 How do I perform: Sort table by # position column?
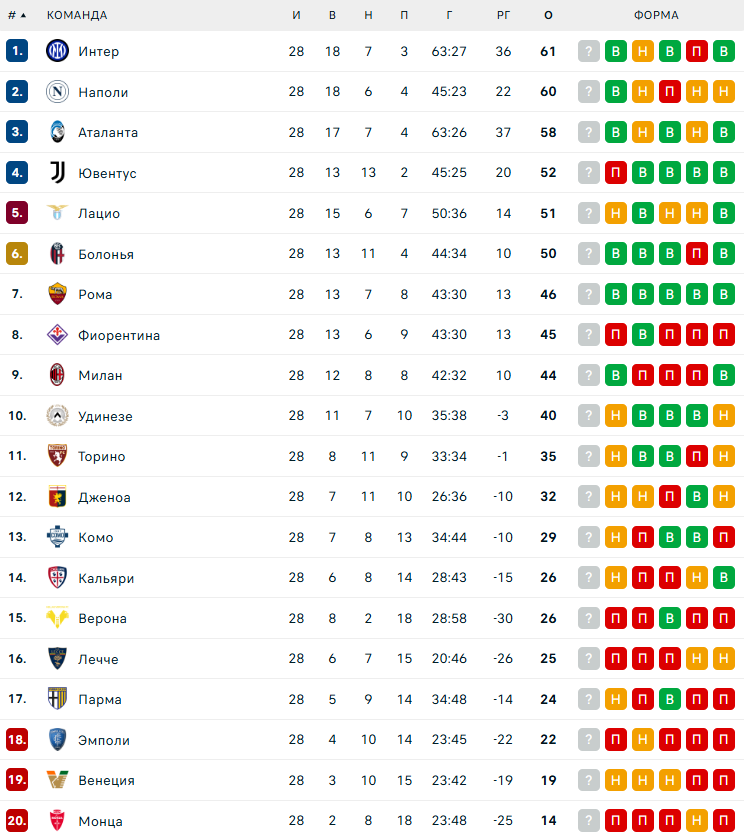point(17,15)
